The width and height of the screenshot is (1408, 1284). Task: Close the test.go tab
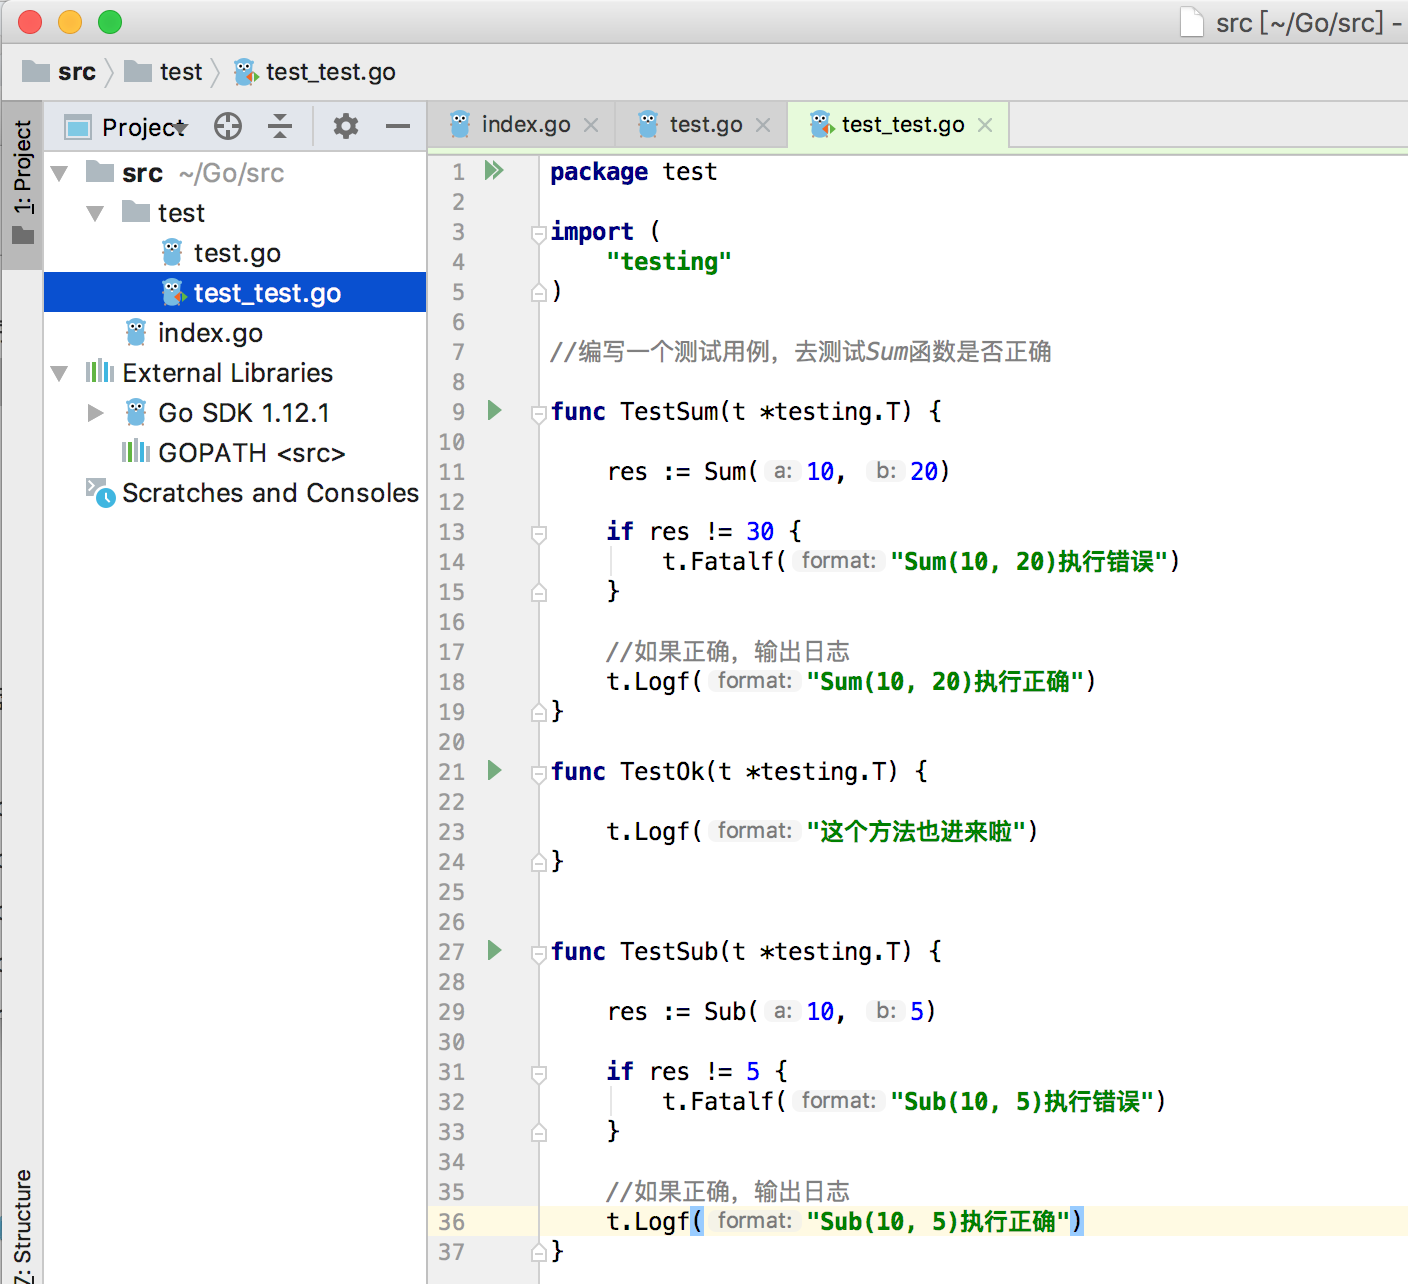pos(763,125)
